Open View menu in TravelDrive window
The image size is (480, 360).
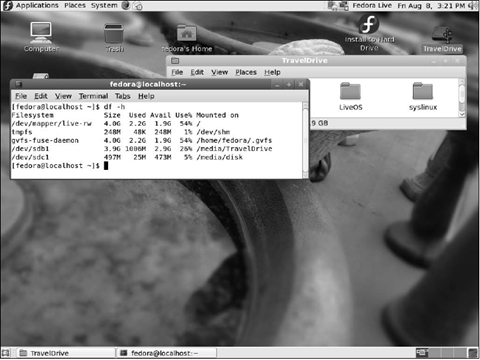click(x=219, y=72)
